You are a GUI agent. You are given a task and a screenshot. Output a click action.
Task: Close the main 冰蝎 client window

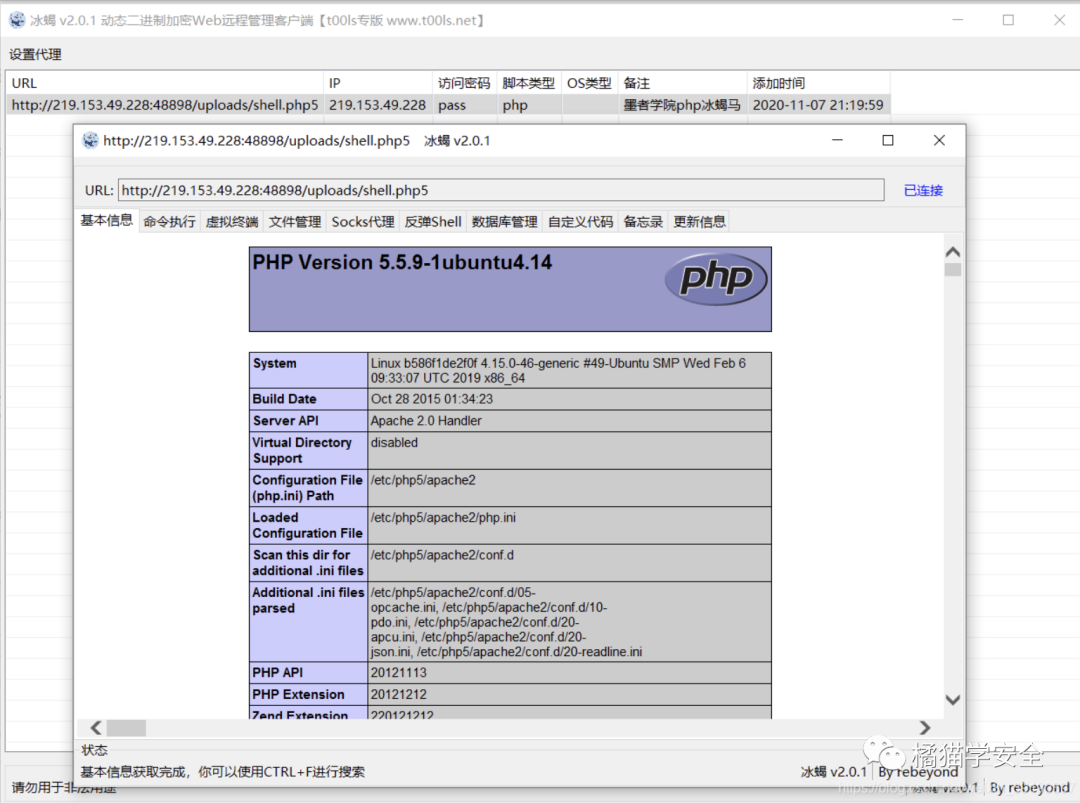(1059, 20)
